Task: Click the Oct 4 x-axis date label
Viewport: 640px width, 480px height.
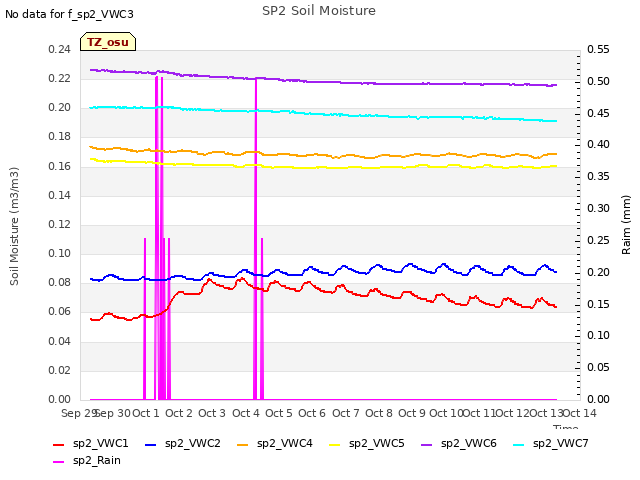Action: click(246, 413)
